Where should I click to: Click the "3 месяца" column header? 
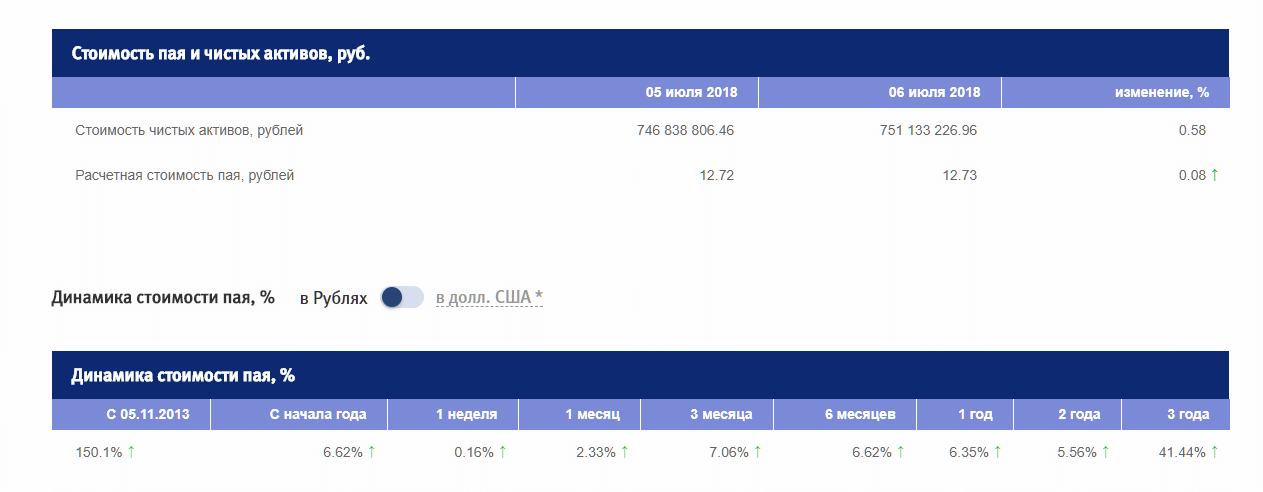point(719,414)
